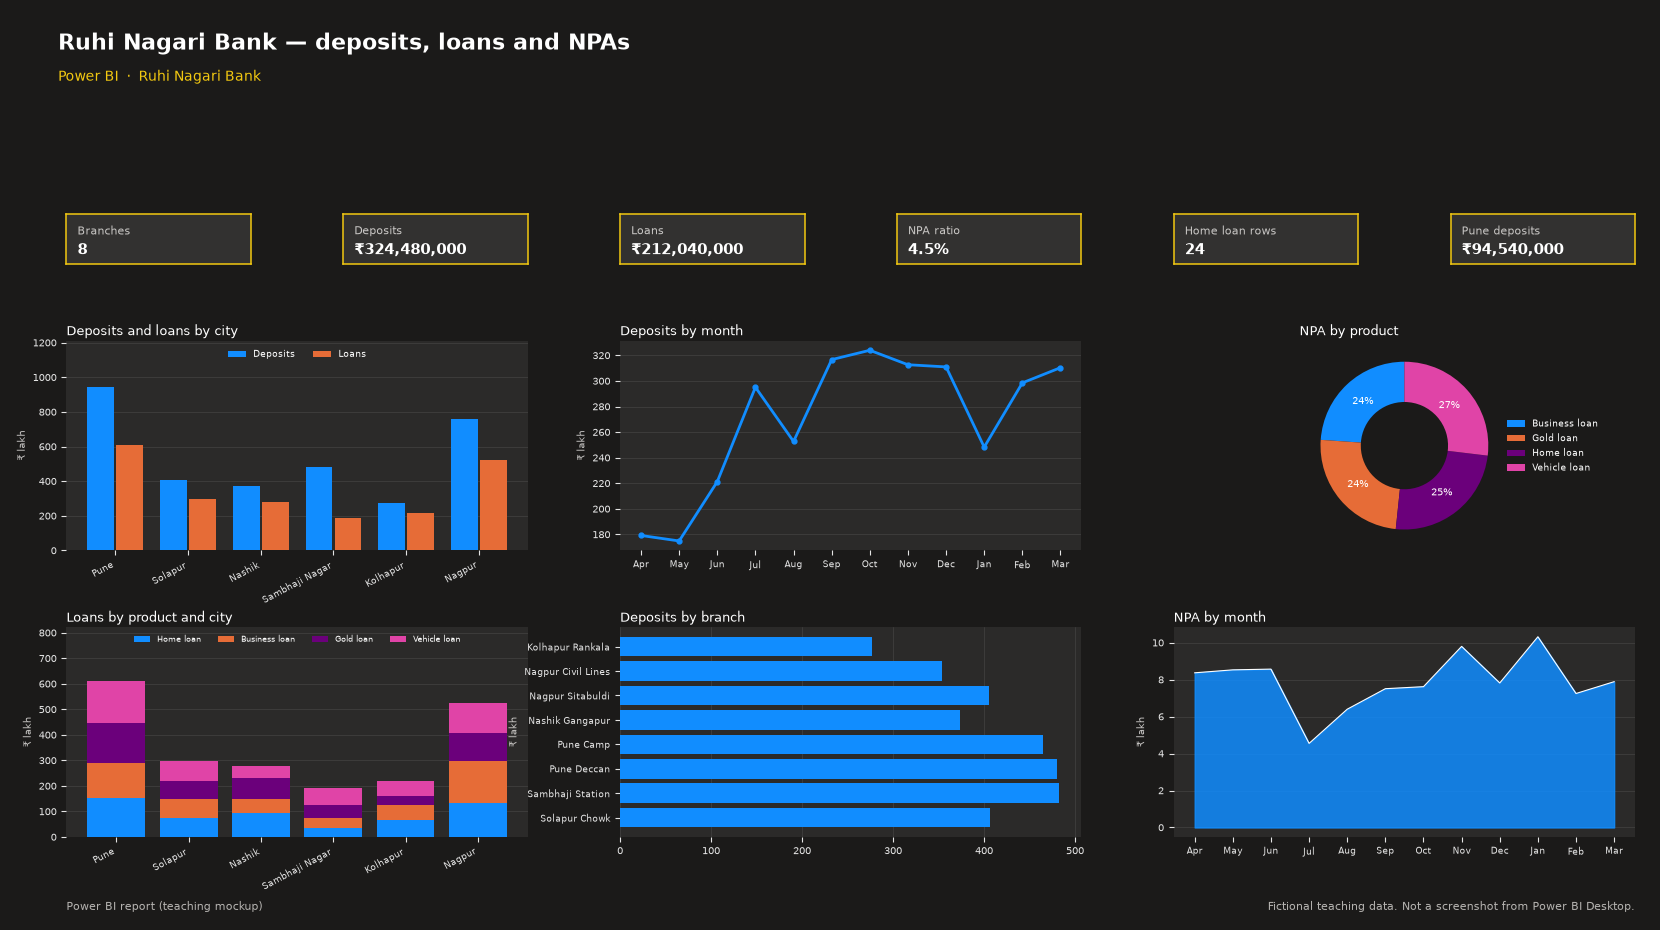The width and height of the screenshot is (1660, 930).
Task: Click Vehicle loan swatch in NPA donut legend
Action: pyautogui.click(x=1516, y=468)
